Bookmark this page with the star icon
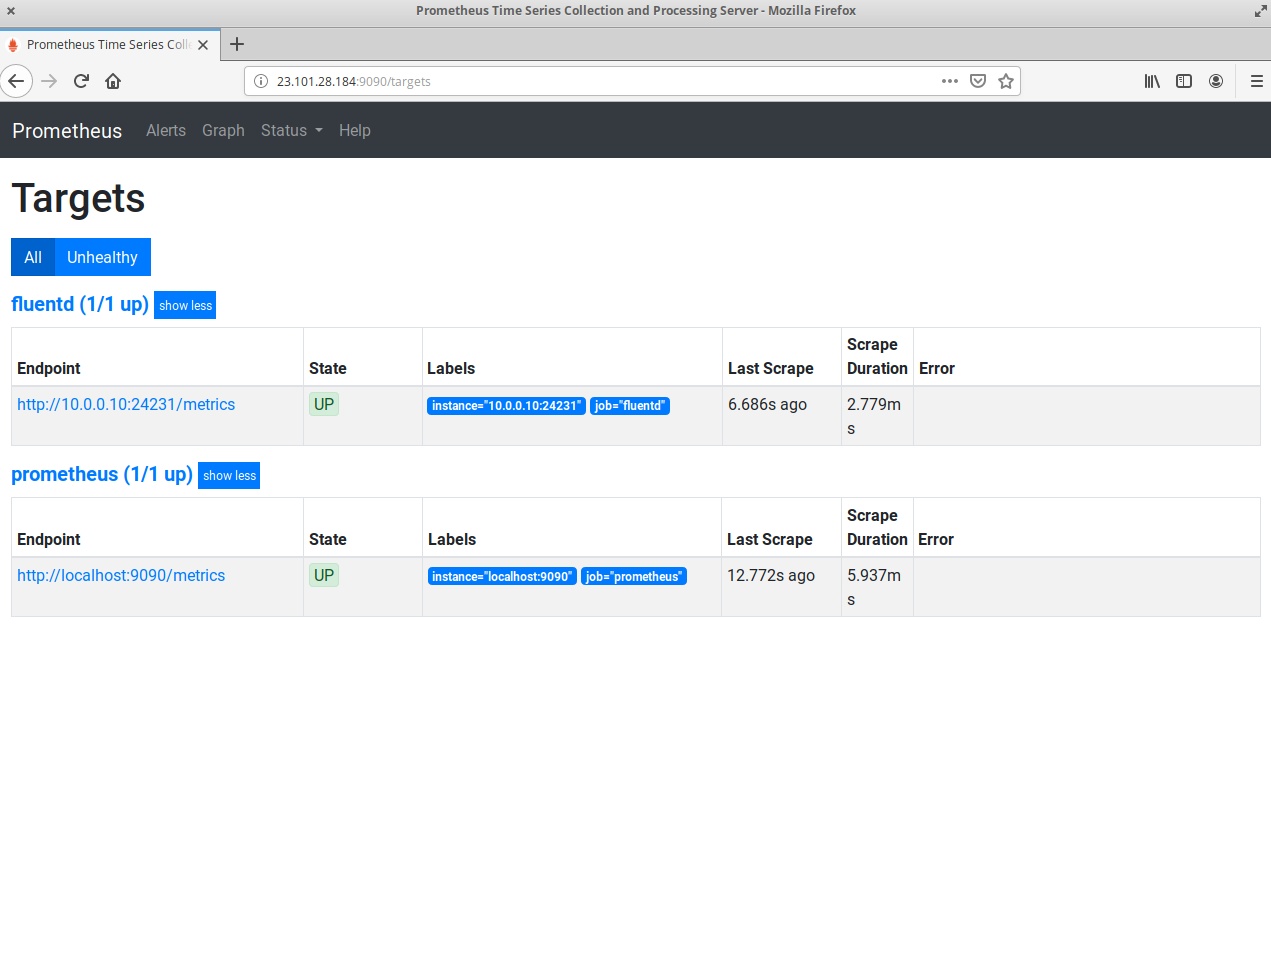Screen dimensions: 1271x973 tap(1006, 81)
